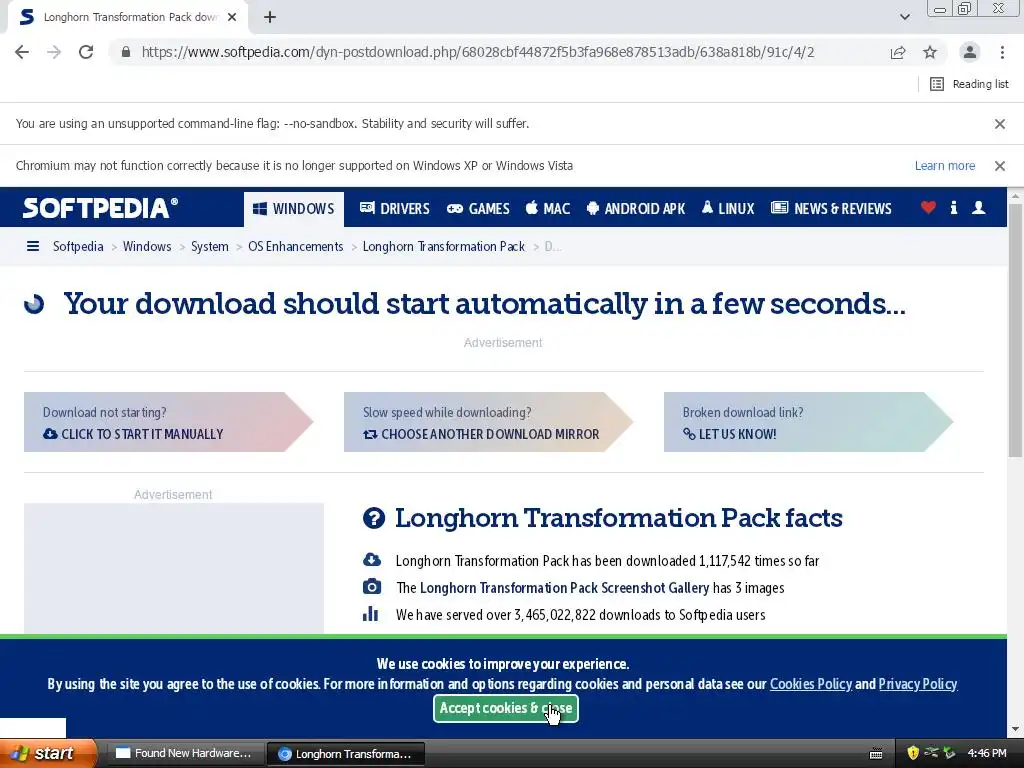1024x768 pixels.
Task: Click the Softpedia logo
Action: 101,208
